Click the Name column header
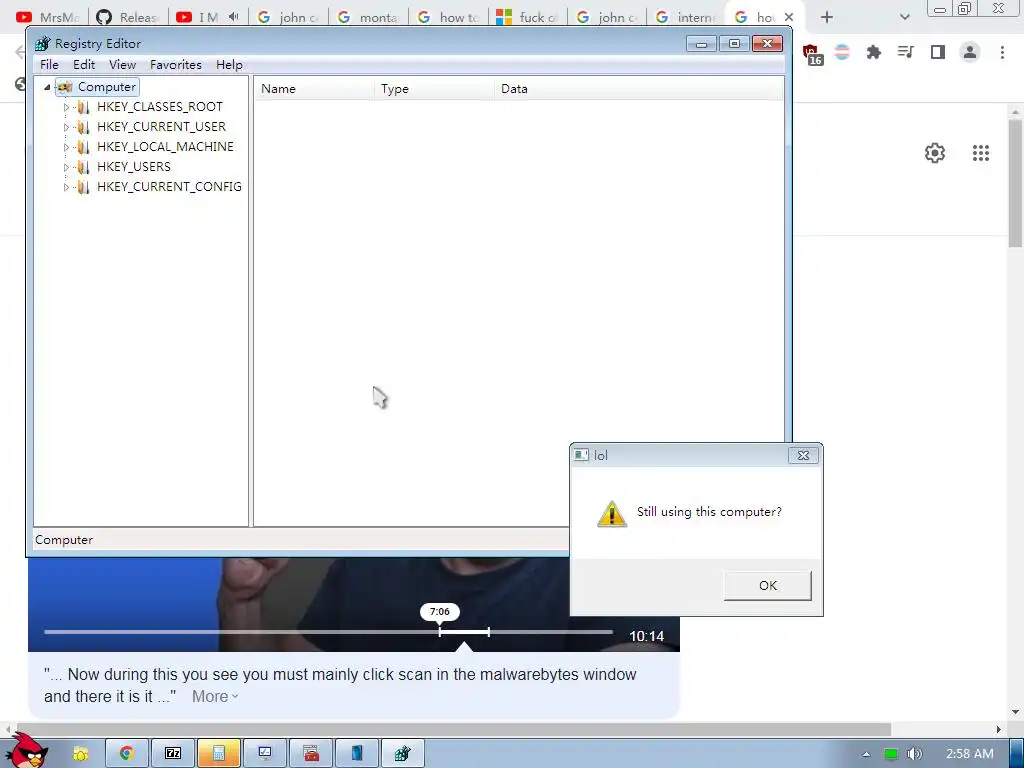Image resolution: width=1024 pixels, height=768 pixels. [315, 89]
